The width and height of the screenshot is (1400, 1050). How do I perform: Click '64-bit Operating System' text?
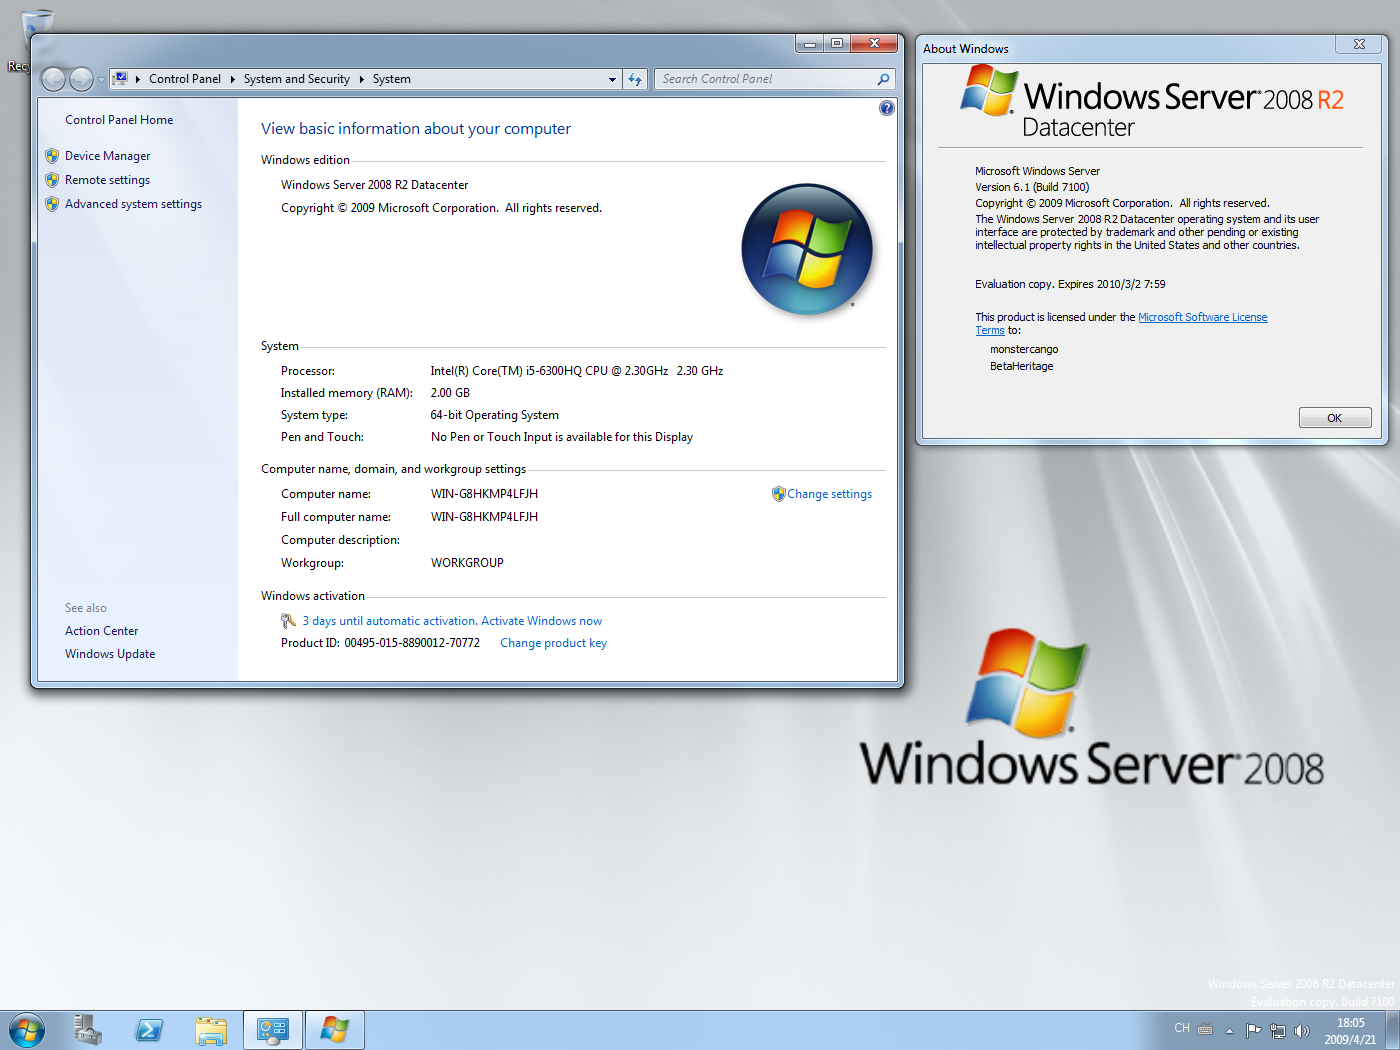point(494,415)
